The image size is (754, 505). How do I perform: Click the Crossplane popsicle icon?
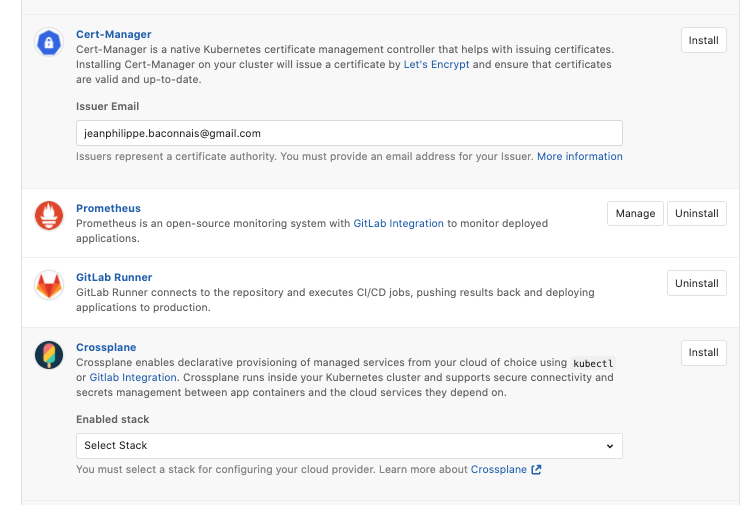coord(49,355)
